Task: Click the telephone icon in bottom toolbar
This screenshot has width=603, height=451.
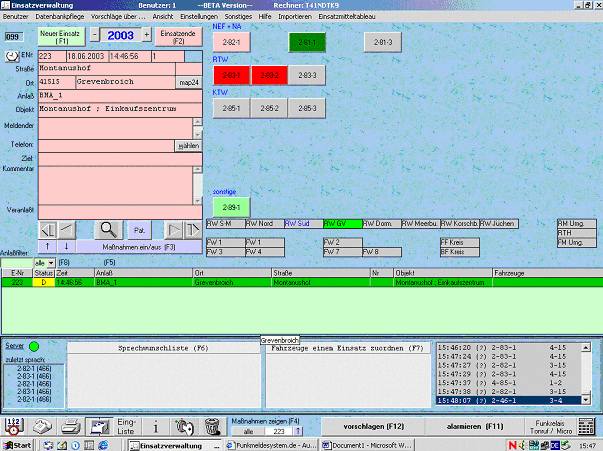Action: (x=40, y=426)
